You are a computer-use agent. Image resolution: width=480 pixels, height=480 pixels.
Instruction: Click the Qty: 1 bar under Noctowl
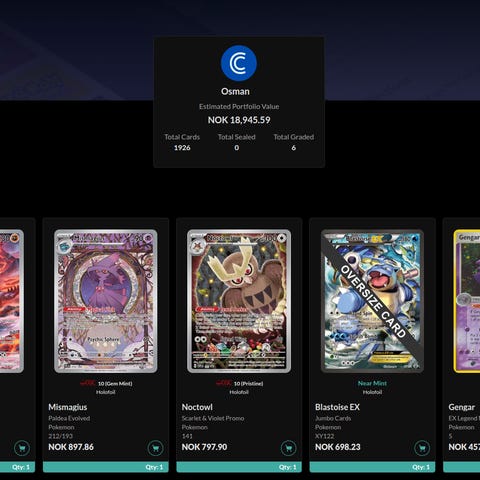tap(239, 467)
